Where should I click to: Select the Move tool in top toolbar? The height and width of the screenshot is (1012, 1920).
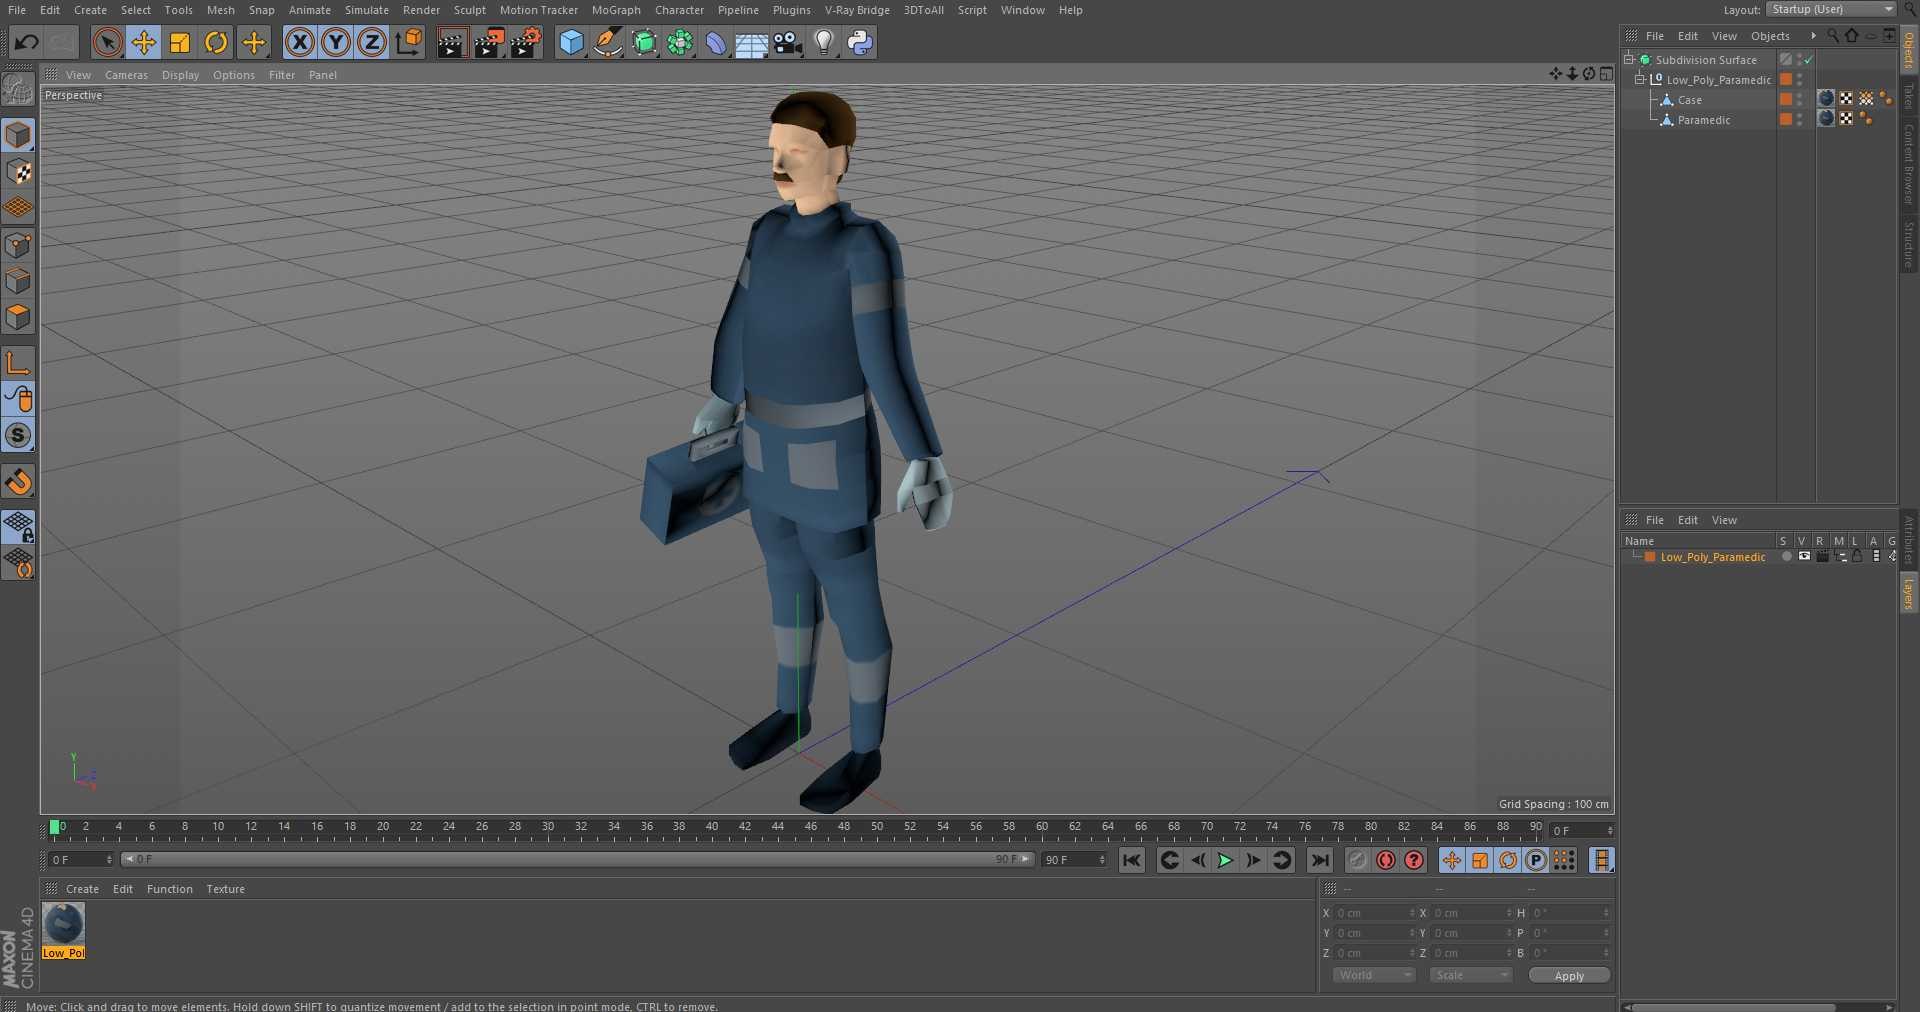pyautogui.click(x=144, y=42)
